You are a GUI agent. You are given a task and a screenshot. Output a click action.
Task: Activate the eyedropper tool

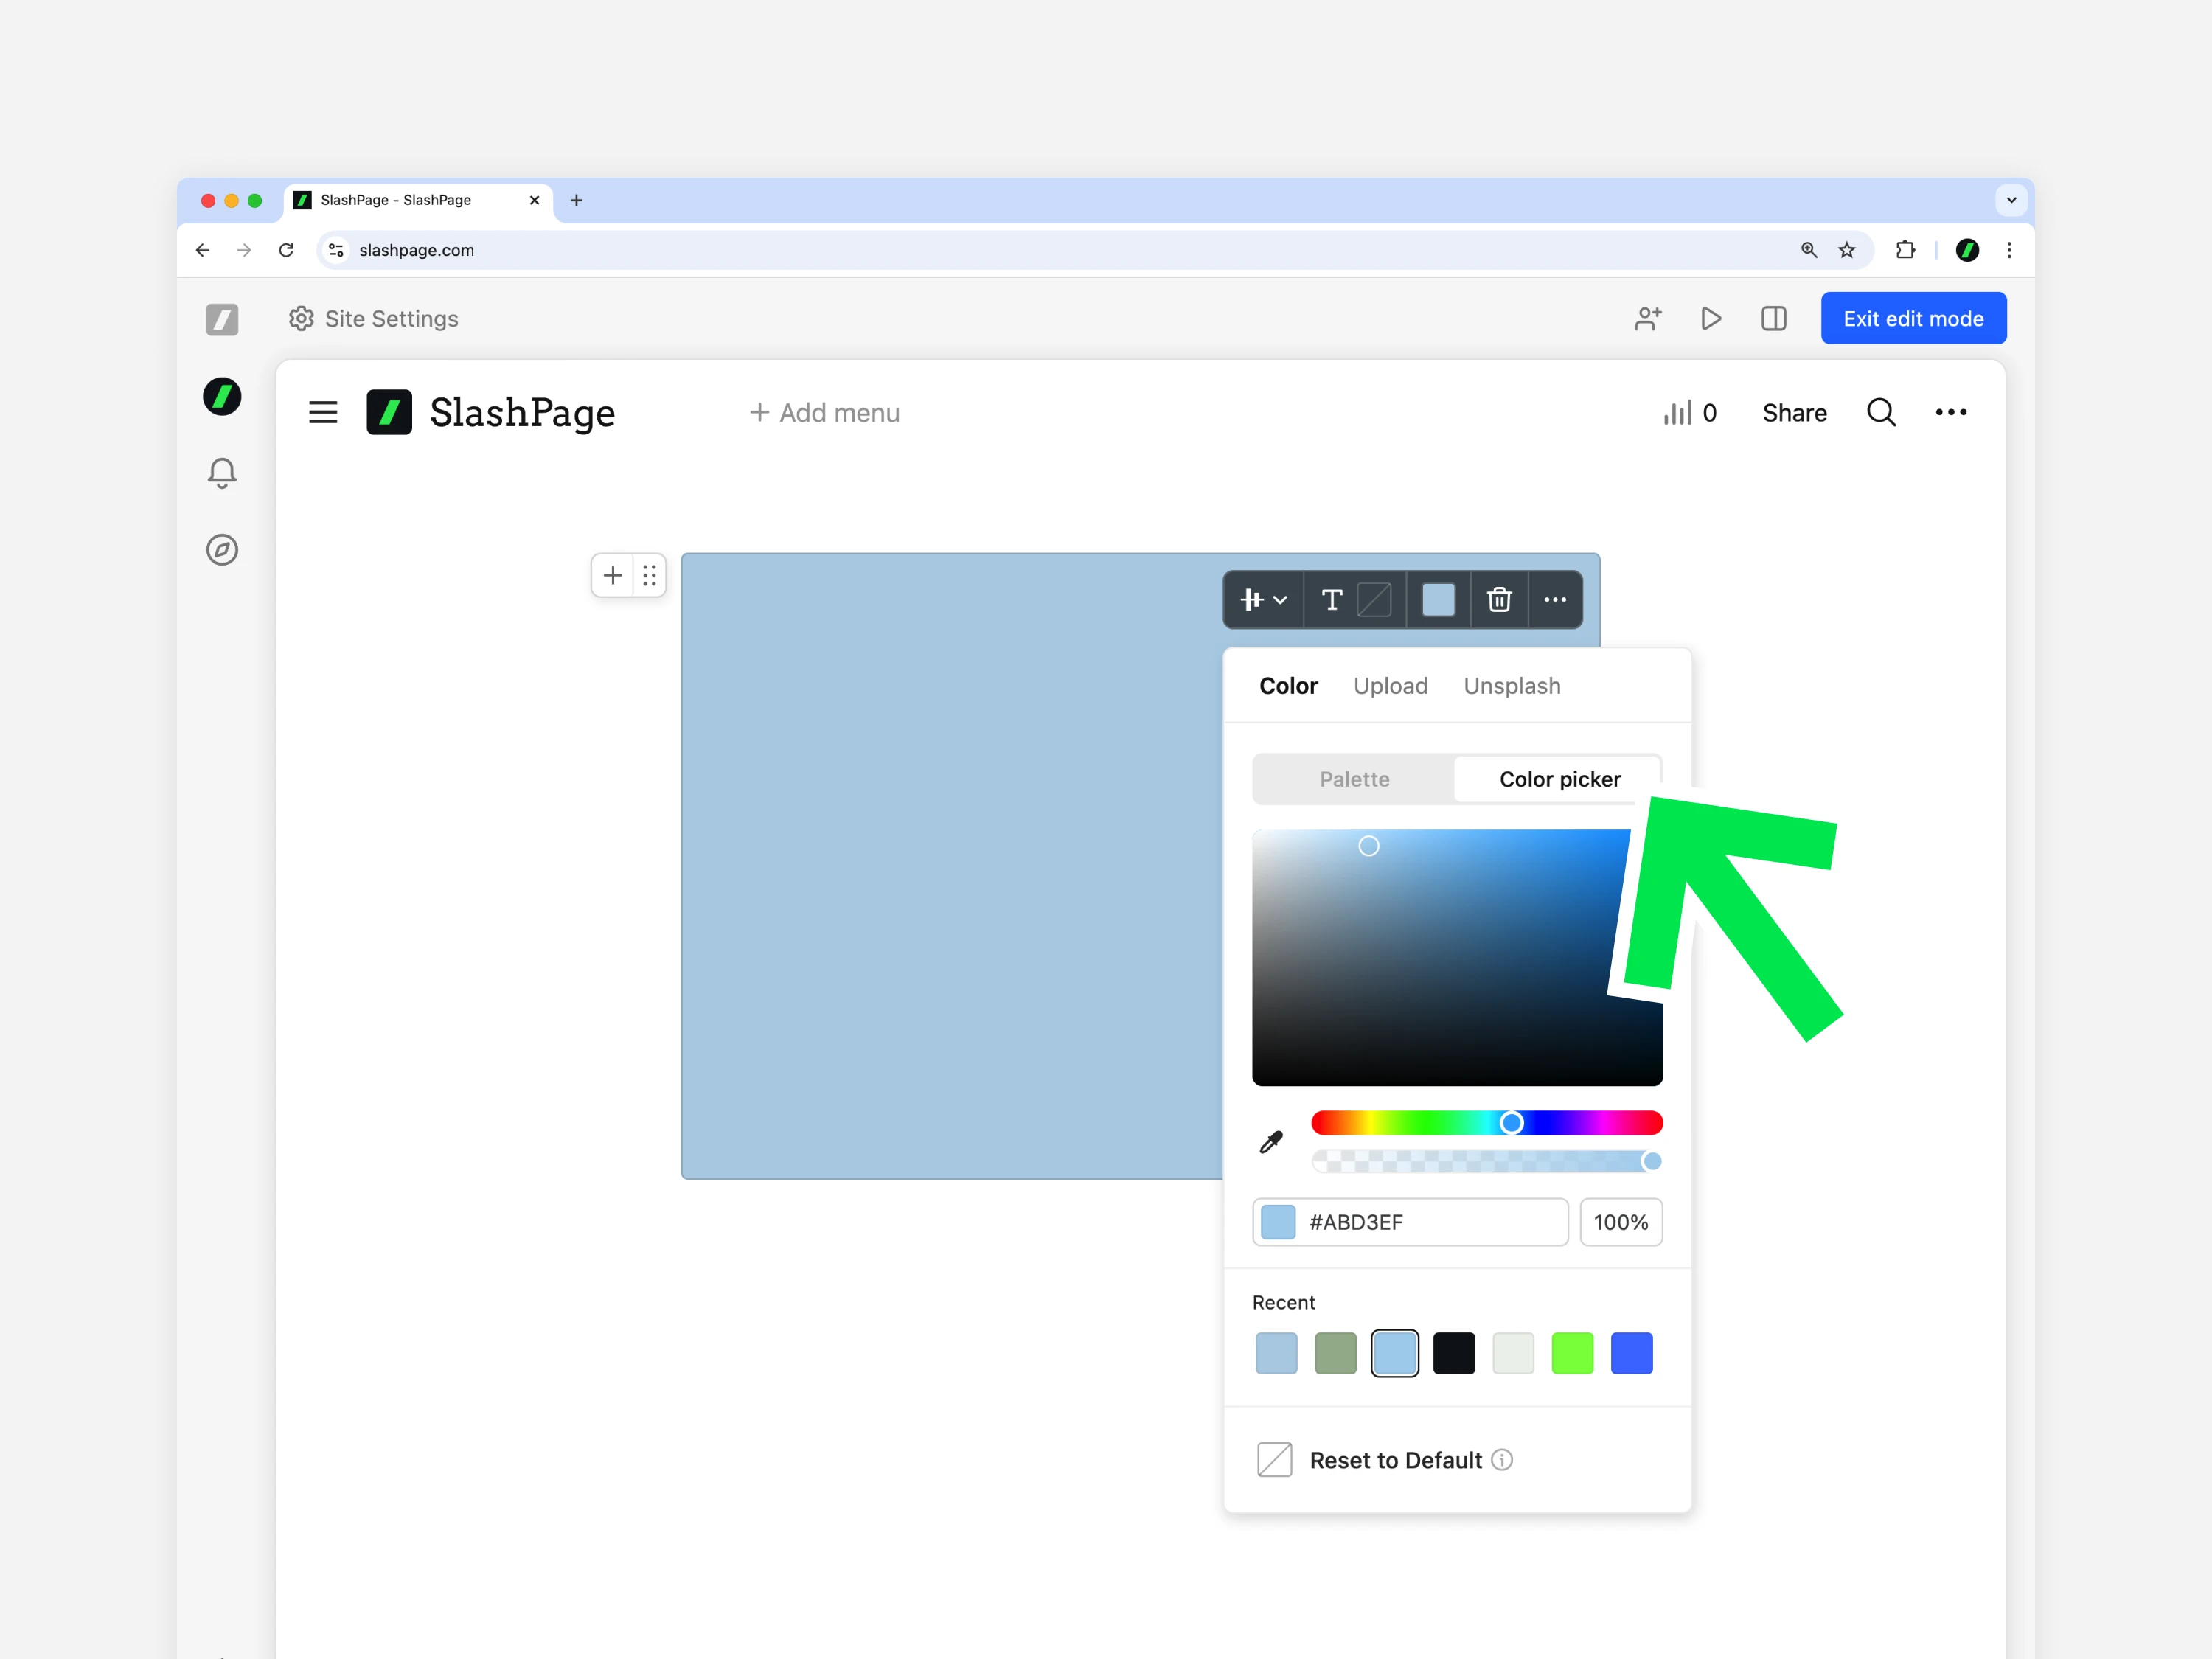[x=1271, y=1142]
